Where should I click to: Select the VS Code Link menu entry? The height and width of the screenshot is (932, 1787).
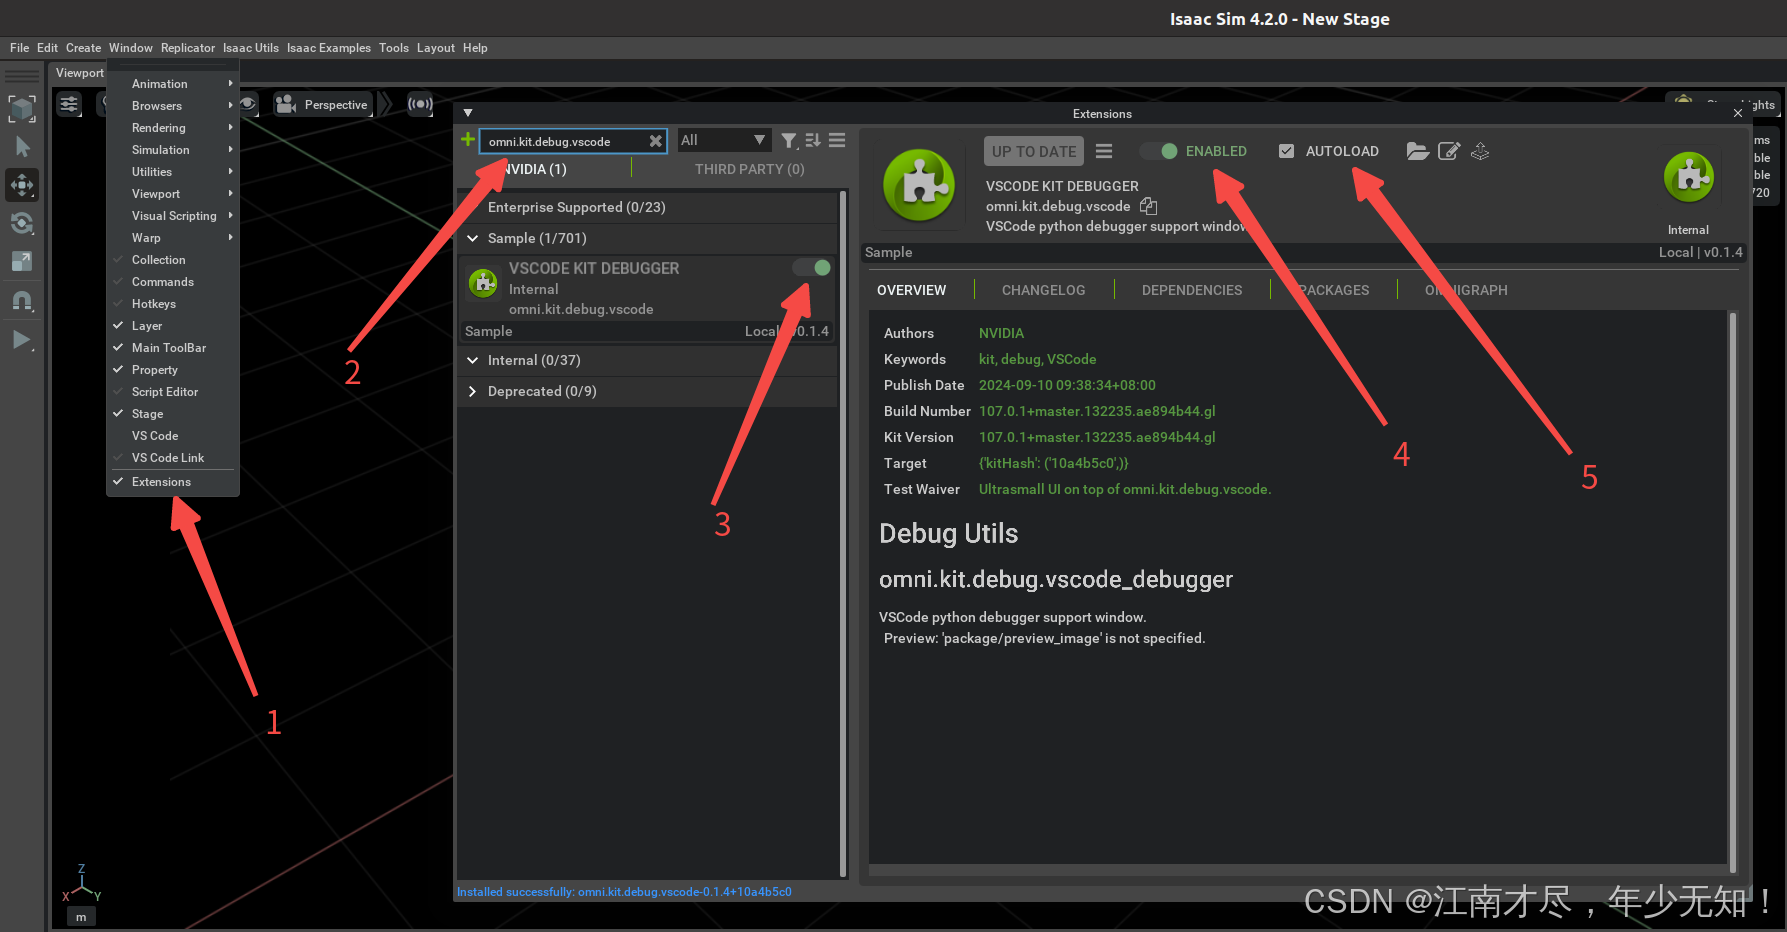click(x=173, y=458)
